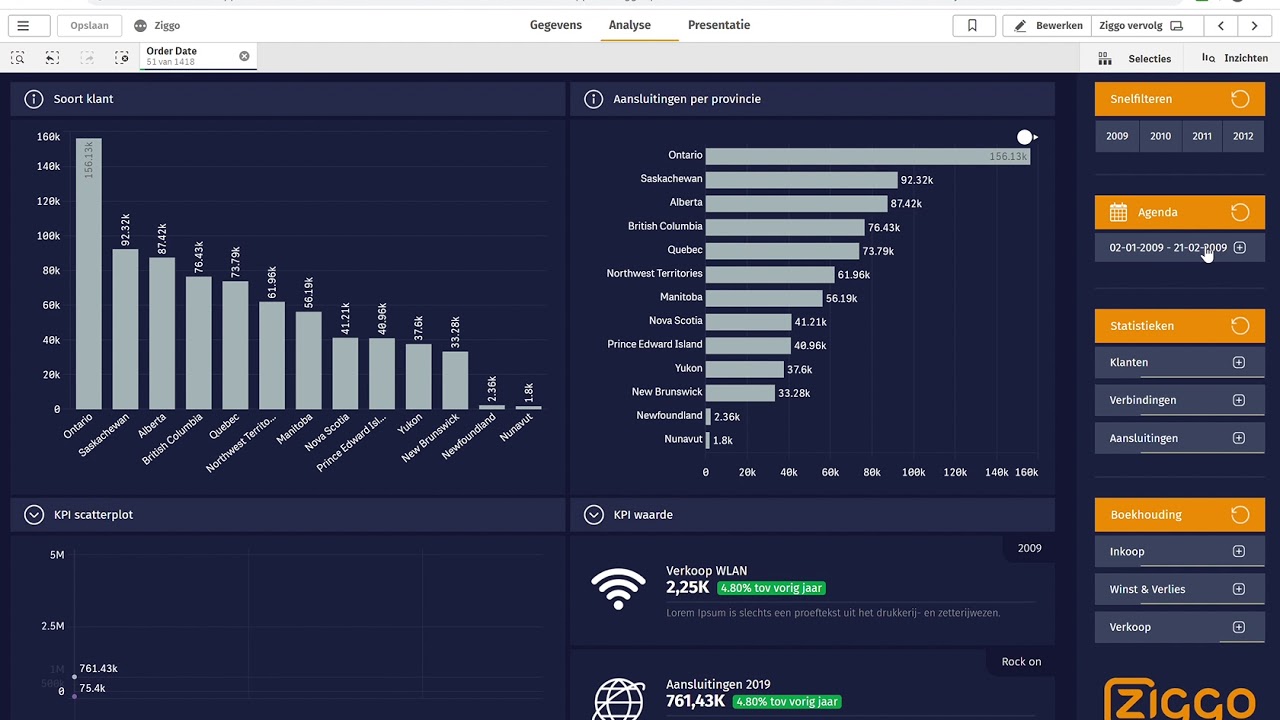This screenshot has width=1280, height=720.
Task: Click the Selecties grid icon
Action: 1105,58
